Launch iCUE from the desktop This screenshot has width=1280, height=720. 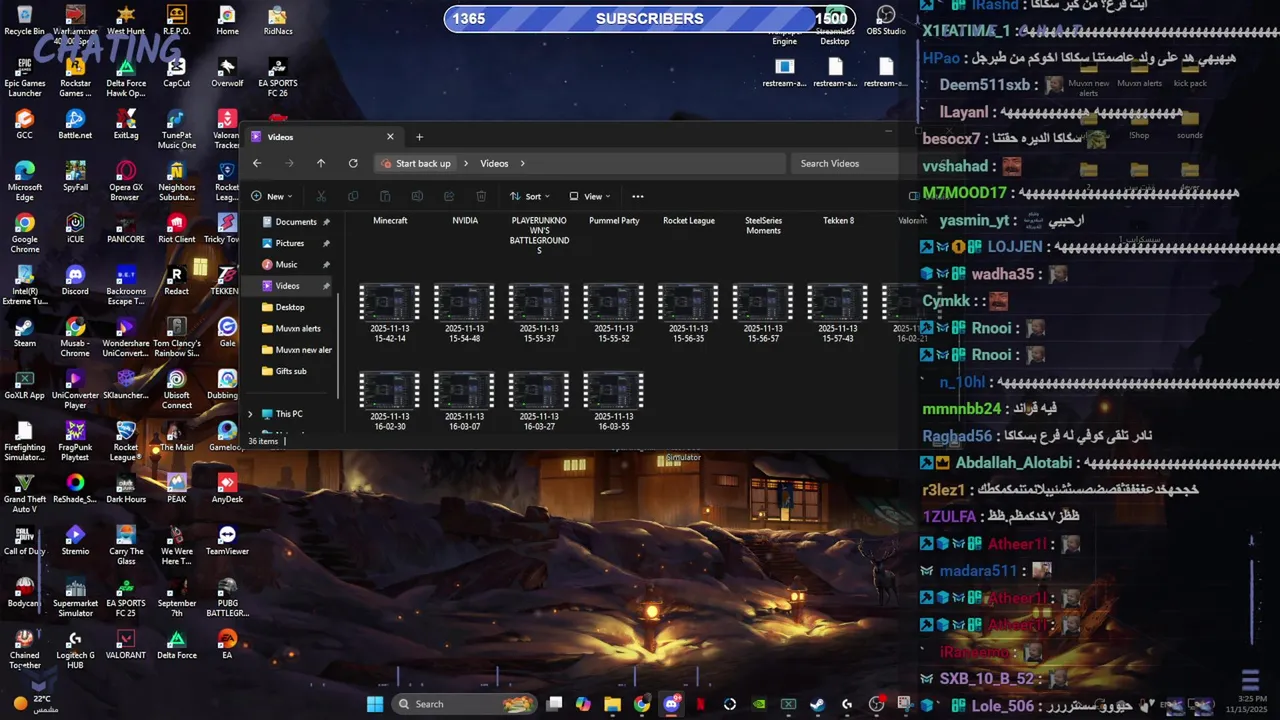click(x=75, y=228)
